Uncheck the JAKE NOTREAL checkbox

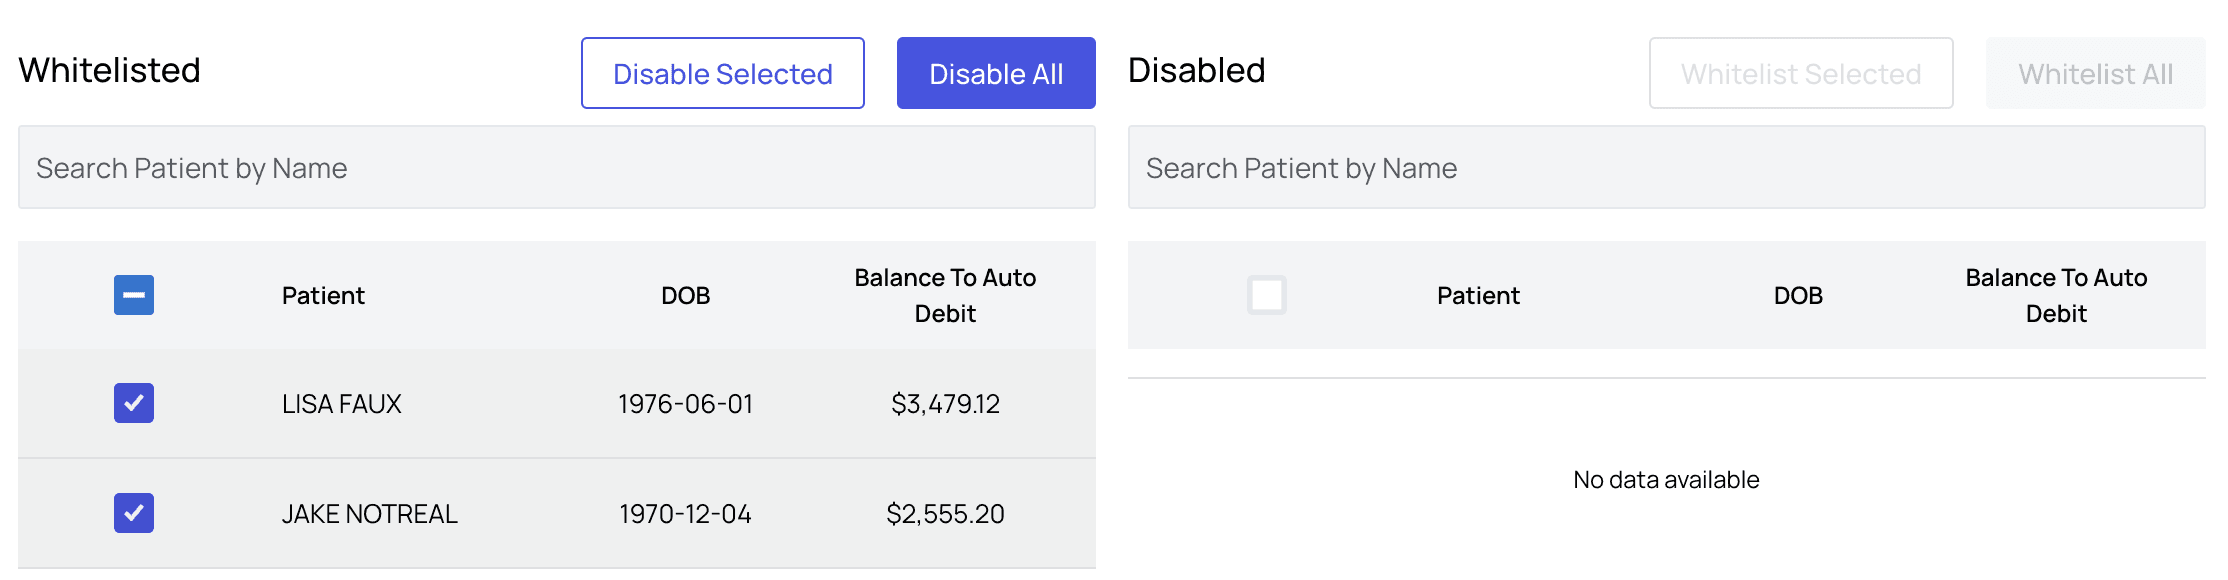pos(134,513)
